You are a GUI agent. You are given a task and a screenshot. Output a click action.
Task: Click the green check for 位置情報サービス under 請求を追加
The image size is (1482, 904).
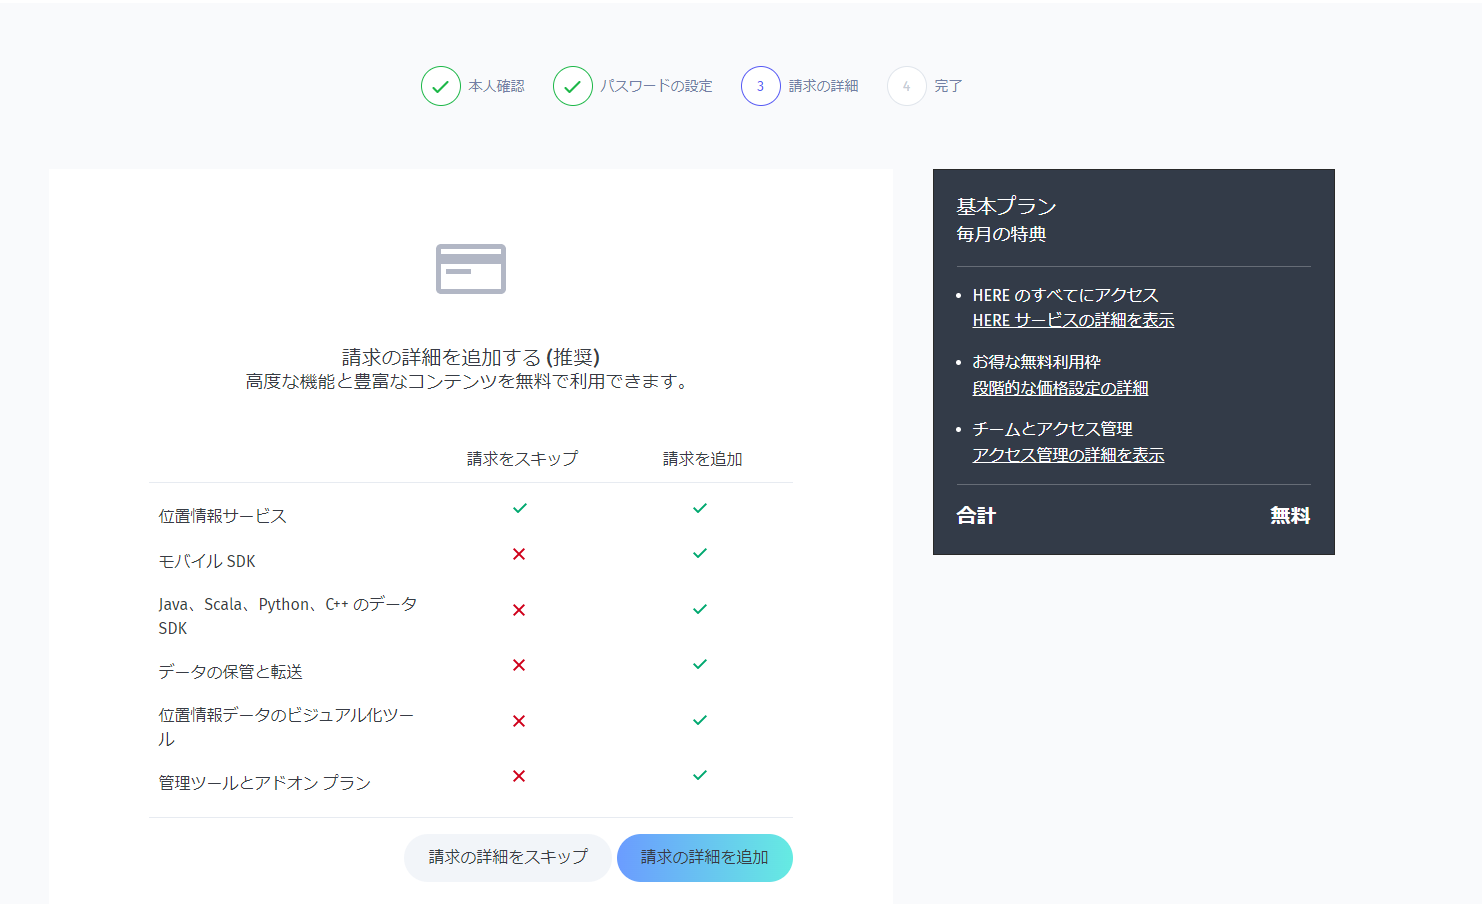click(700, 508)
